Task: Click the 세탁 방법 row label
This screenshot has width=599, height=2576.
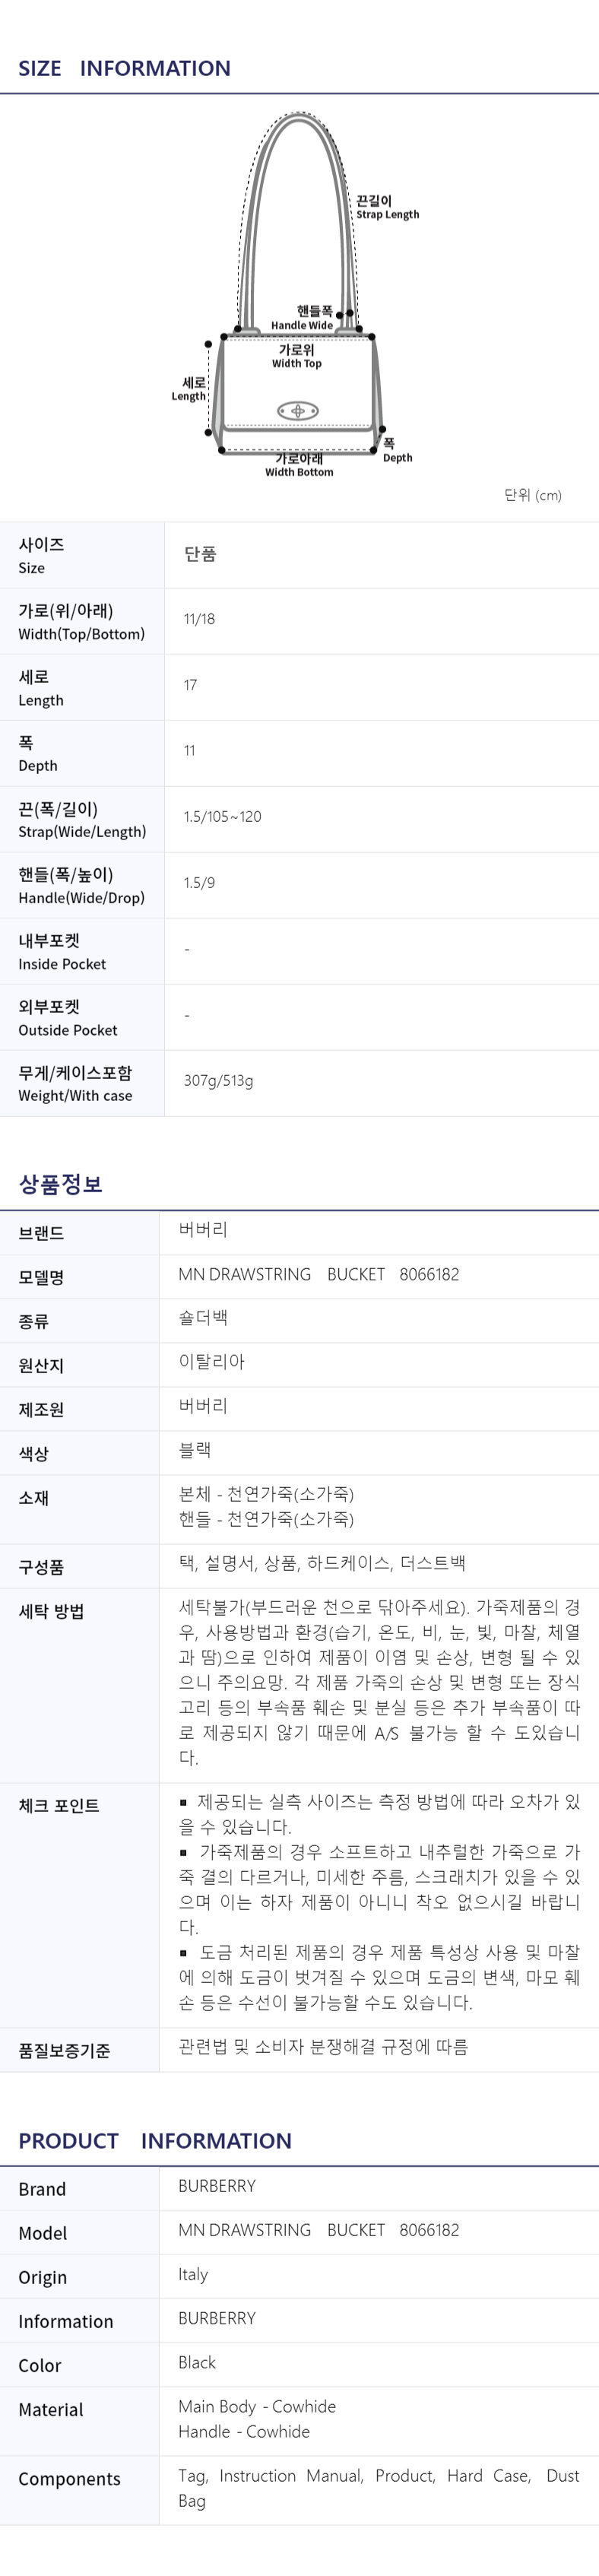Action: click(51, 1611)
